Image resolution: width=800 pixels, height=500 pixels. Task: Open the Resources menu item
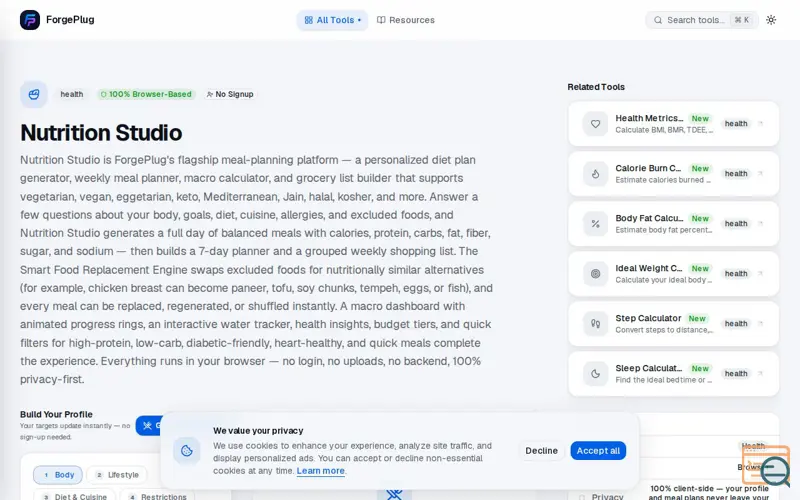tap(406, 20)
